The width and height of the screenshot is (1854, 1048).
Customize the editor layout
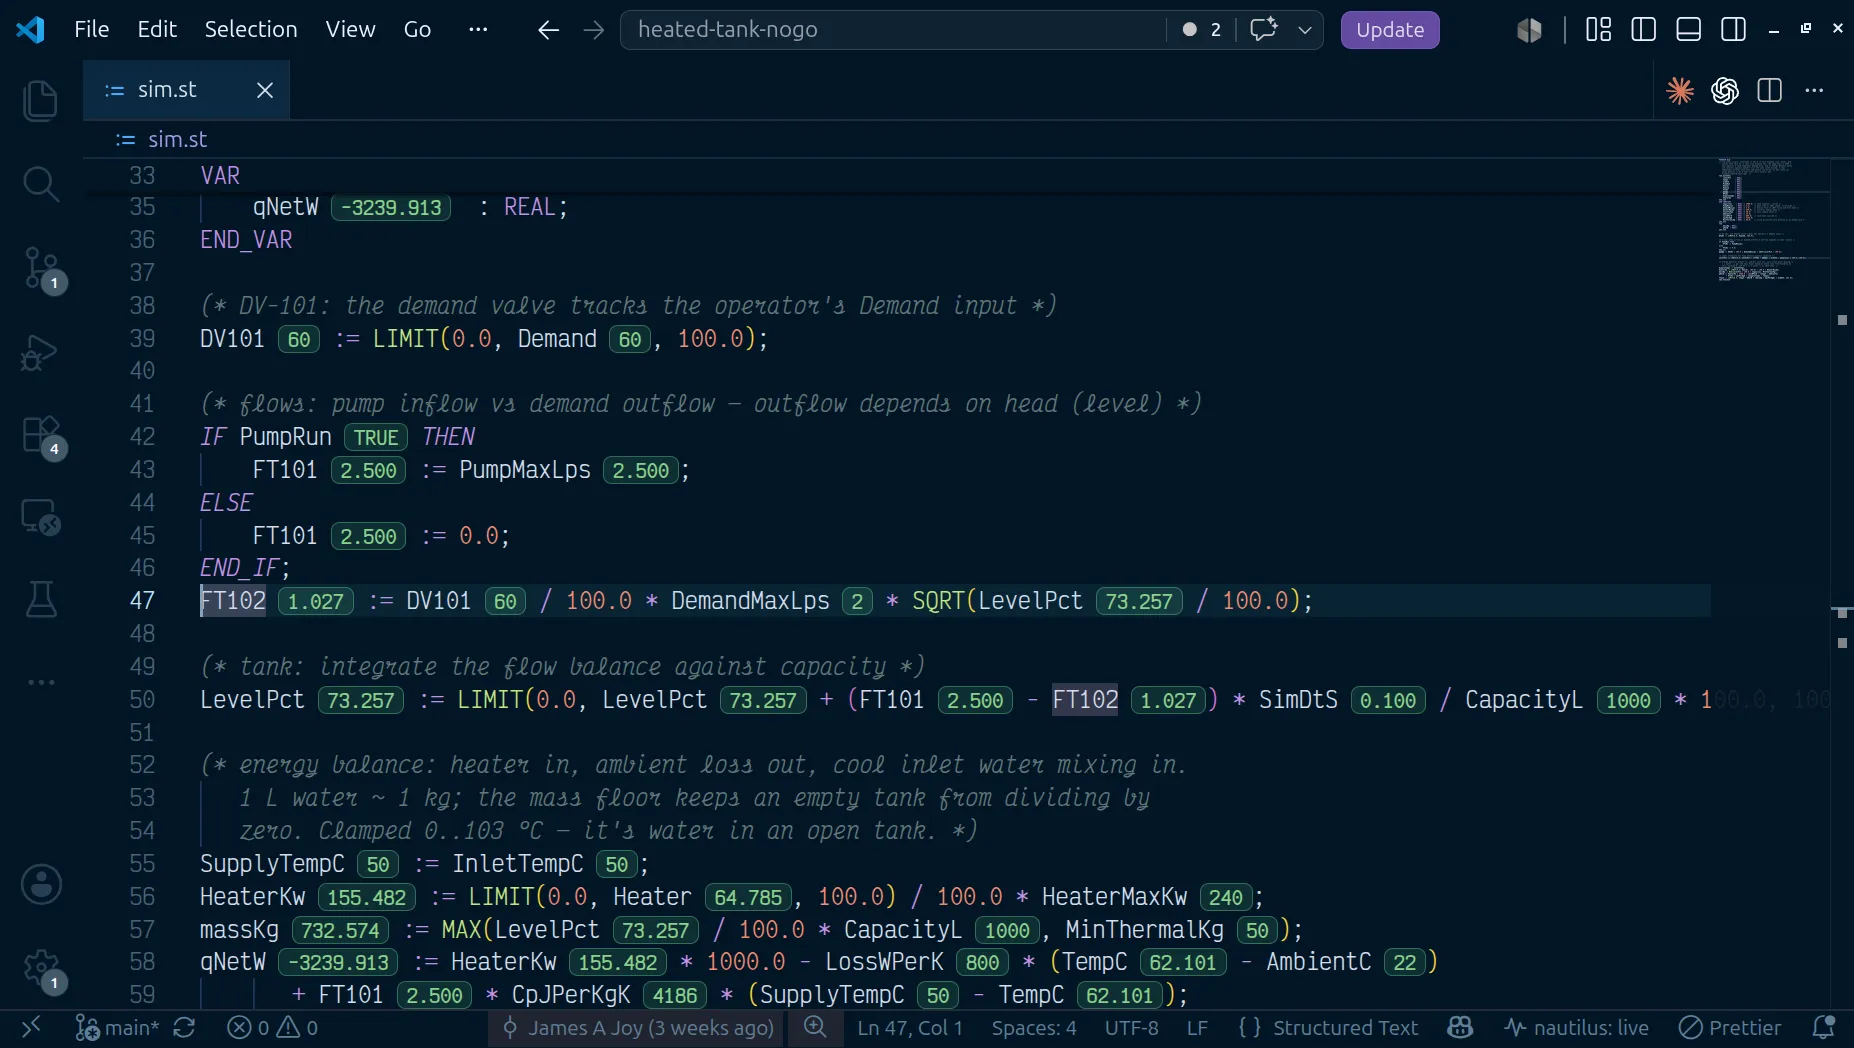1598,30
